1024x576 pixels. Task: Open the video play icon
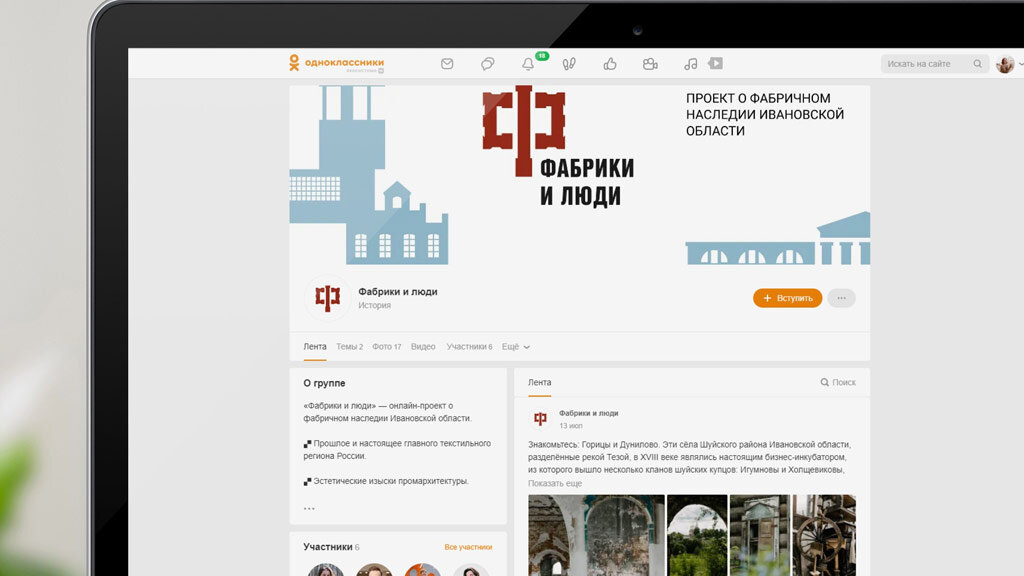(716, 63)
